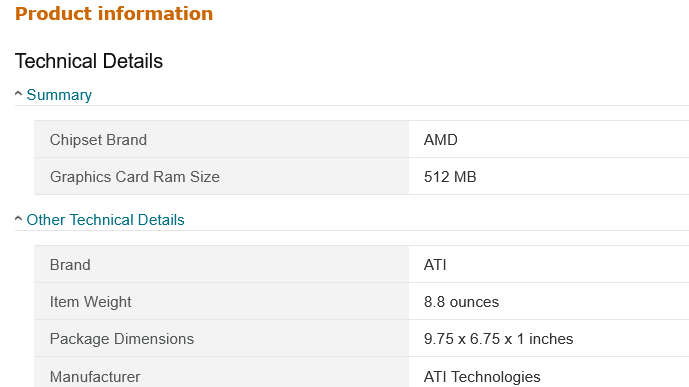Viewport: 689px width, 387px height.
Task: Click the Manufacturer row label
Action: [95, 376]
